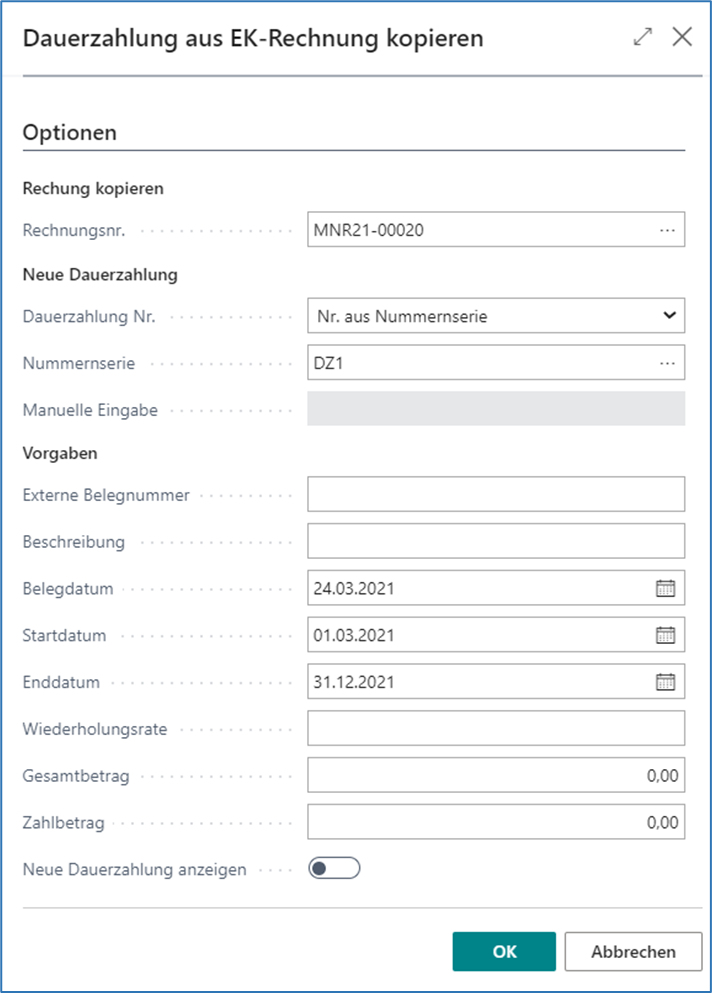Focus the Beschreibung text field

pos(495,541)
